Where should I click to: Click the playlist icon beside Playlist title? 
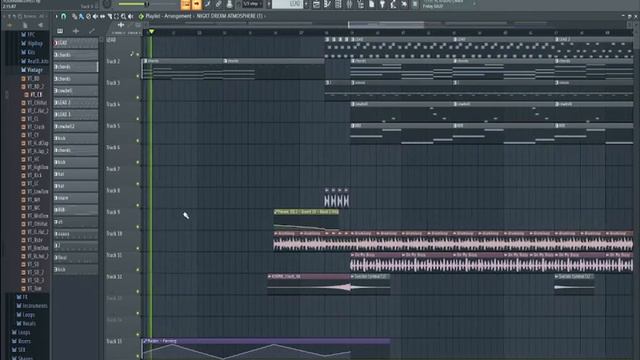point(141,16)
